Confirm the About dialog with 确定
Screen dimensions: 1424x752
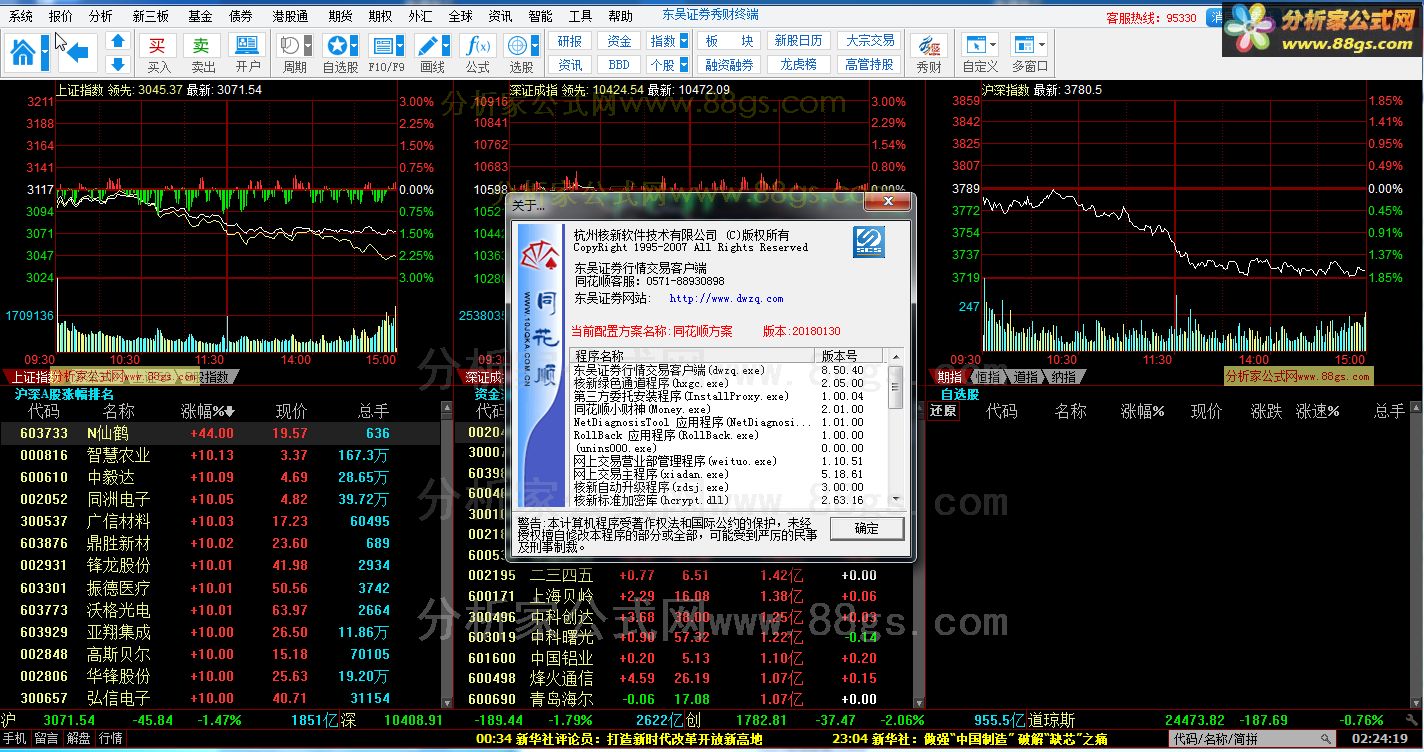pyautogui.click(x=867, y=528)
